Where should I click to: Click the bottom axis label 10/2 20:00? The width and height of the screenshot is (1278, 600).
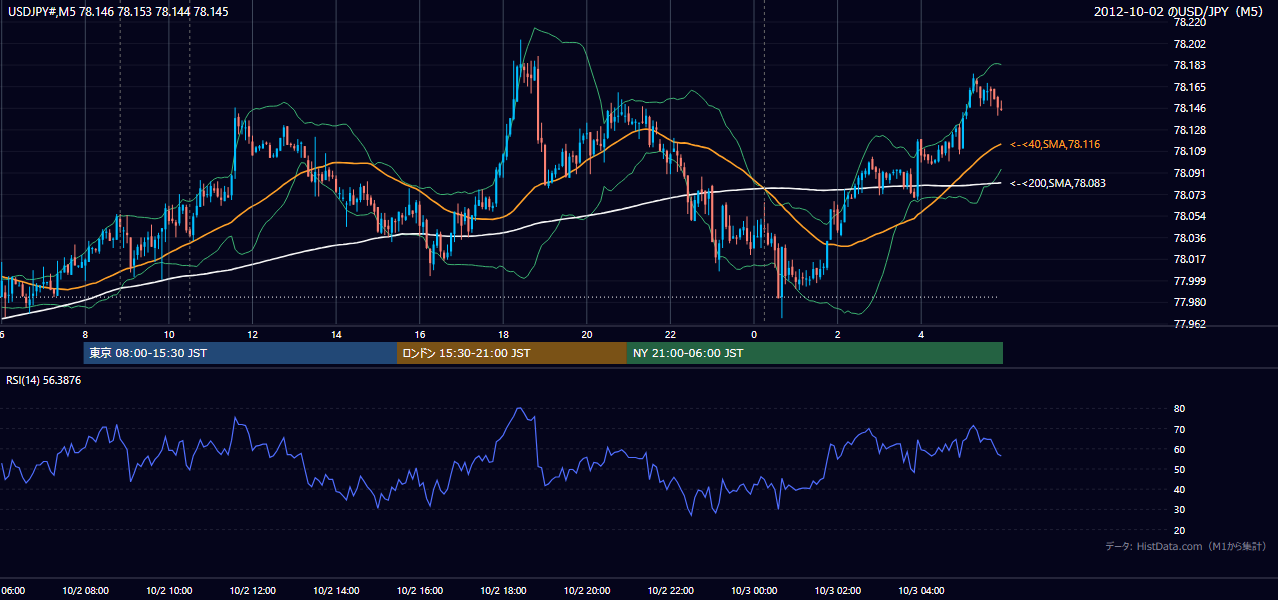click(587, 590)
